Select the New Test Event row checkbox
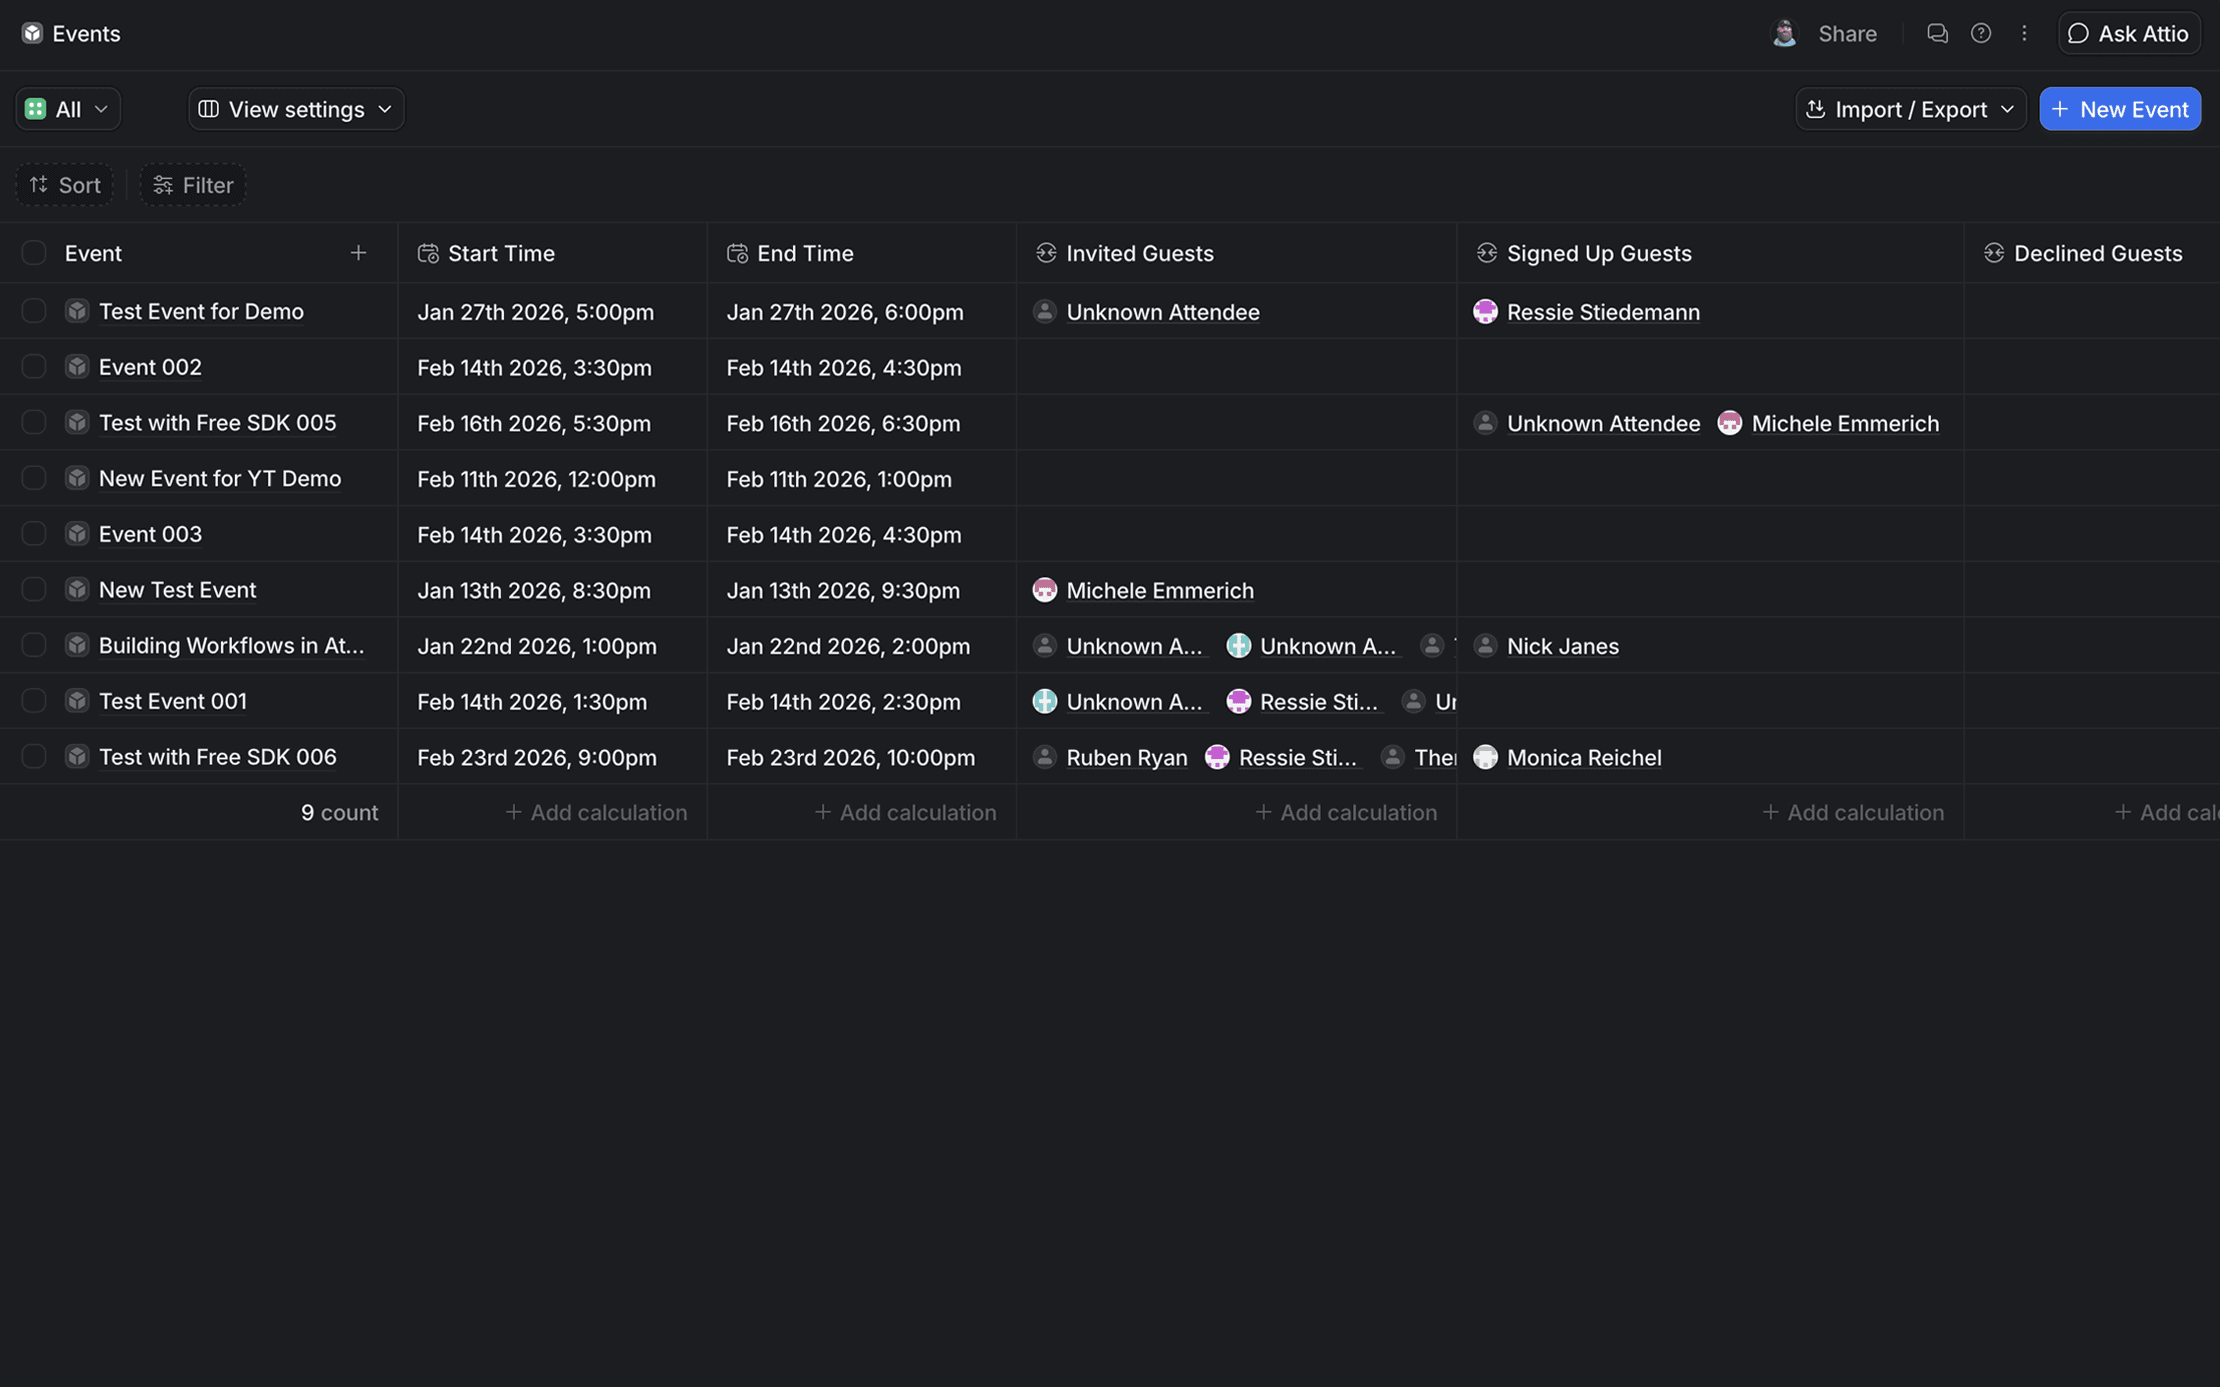This screenshot has height=1387, width=2220. point(34,590)
